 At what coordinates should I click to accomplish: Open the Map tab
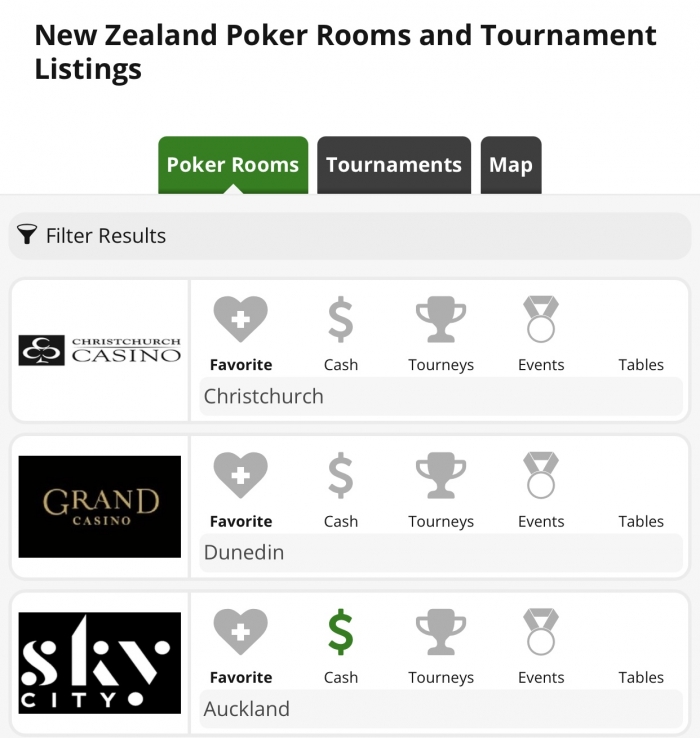511,165
